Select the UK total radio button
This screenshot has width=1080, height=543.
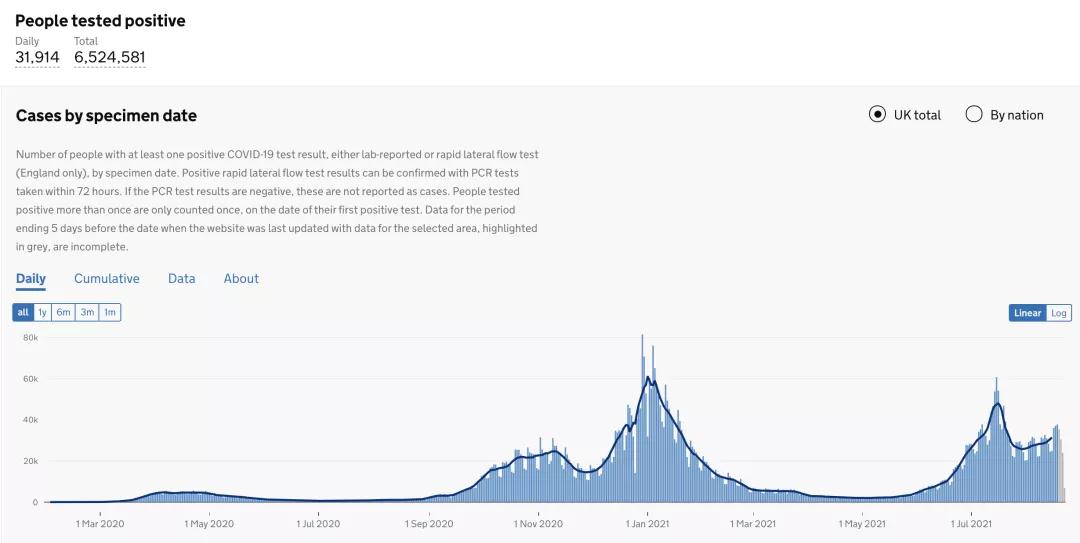(877, 114)
